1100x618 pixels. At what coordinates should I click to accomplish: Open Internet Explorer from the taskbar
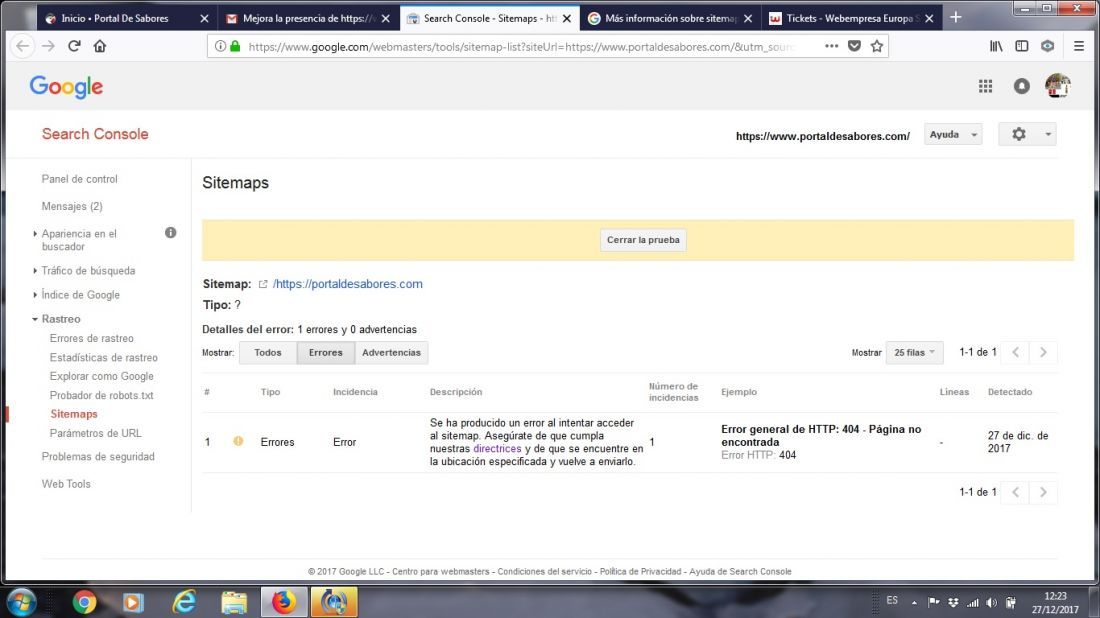(x=185, y=603)
